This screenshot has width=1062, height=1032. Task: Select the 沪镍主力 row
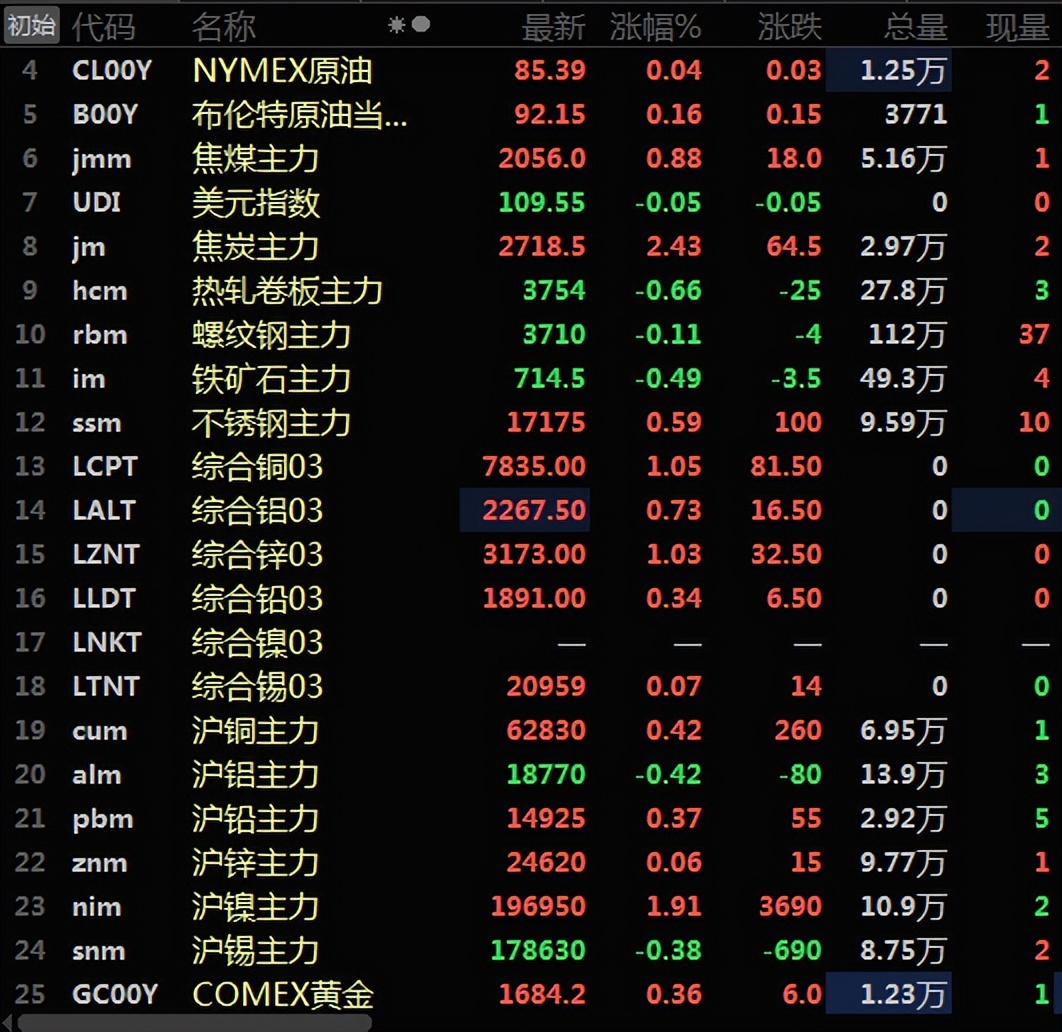tap(531, 906)
